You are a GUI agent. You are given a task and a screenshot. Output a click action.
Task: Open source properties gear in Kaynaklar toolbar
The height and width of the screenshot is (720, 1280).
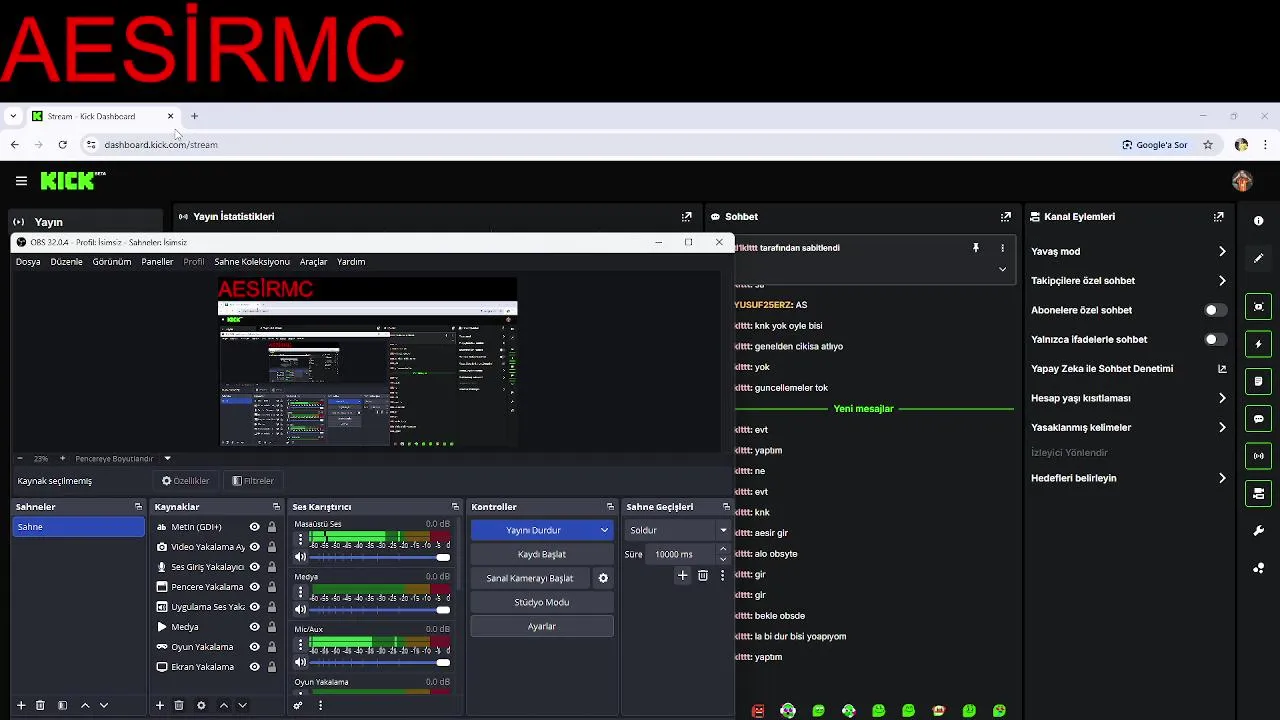point(201,706)
